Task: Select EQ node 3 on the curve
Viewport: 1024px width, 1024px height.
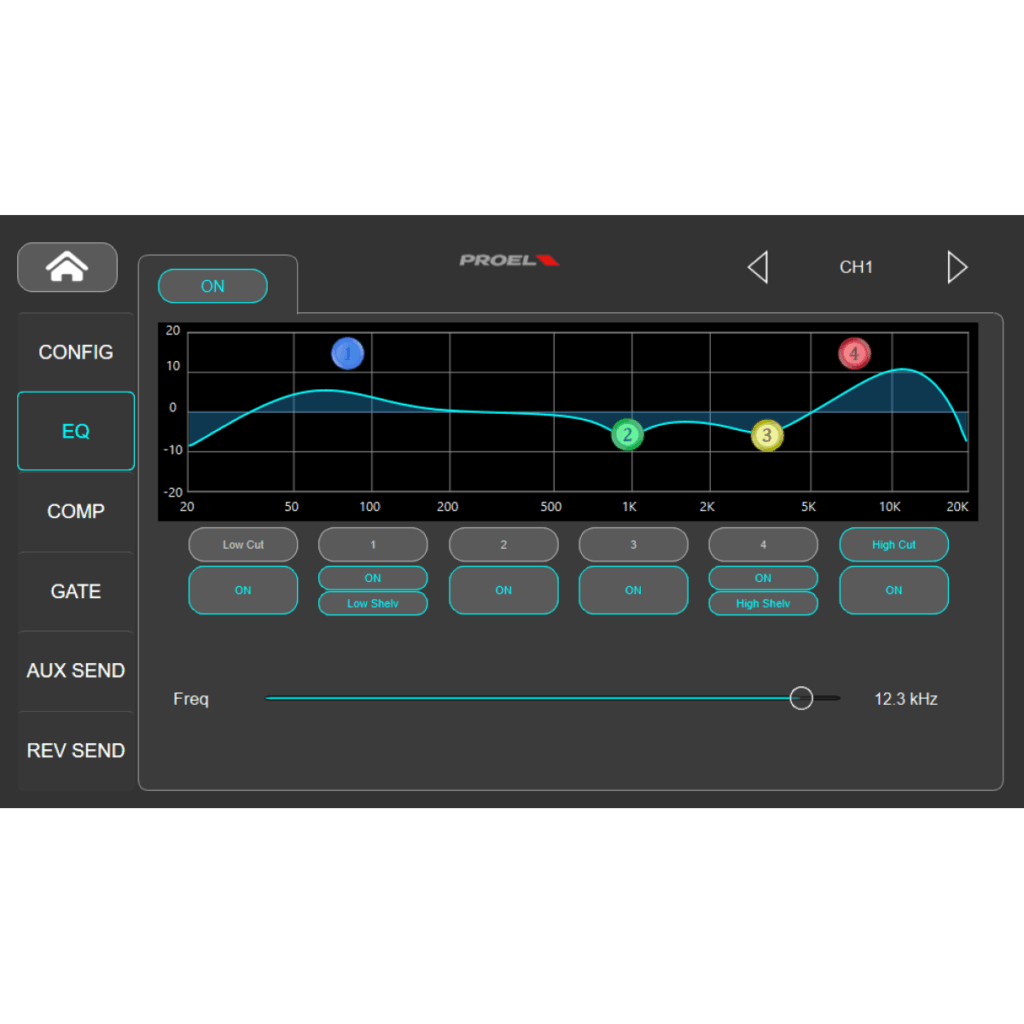Action: pyautogui.click(x=766, y=435)
